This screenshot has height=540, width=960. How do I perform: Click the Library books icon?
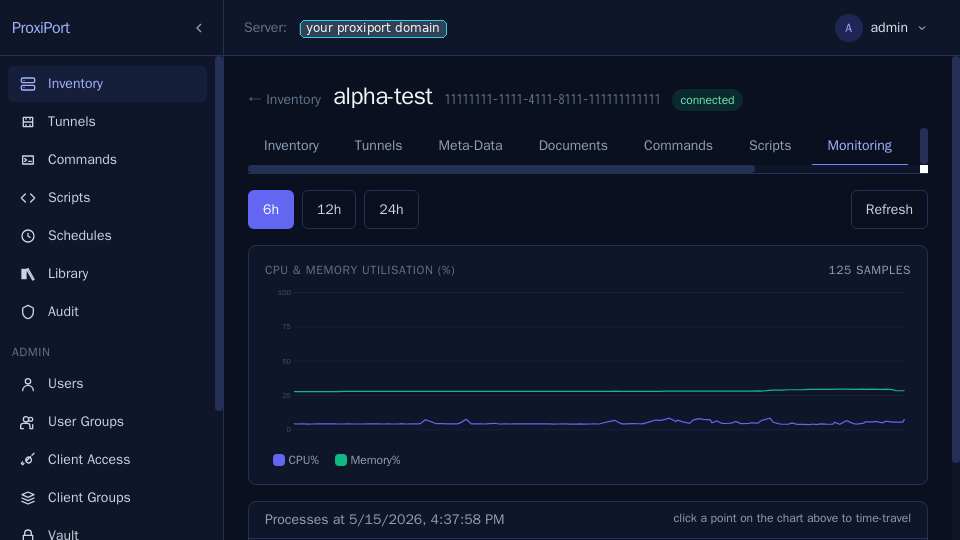tap(28, 274)
